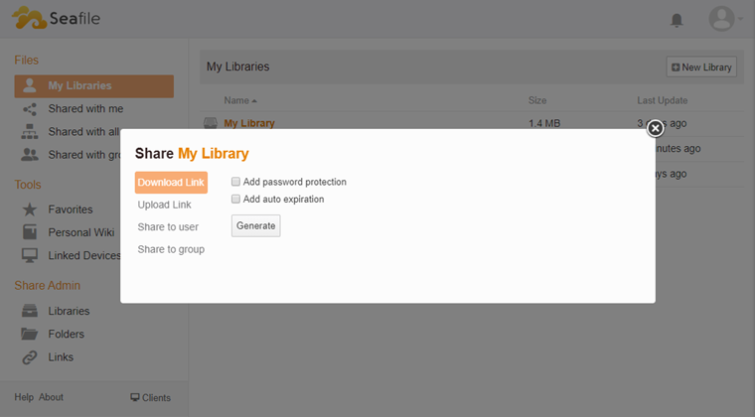Screen dimensions: 755x417
Task: Enable Add password protection checkbox
Action: tap(235, 182)
